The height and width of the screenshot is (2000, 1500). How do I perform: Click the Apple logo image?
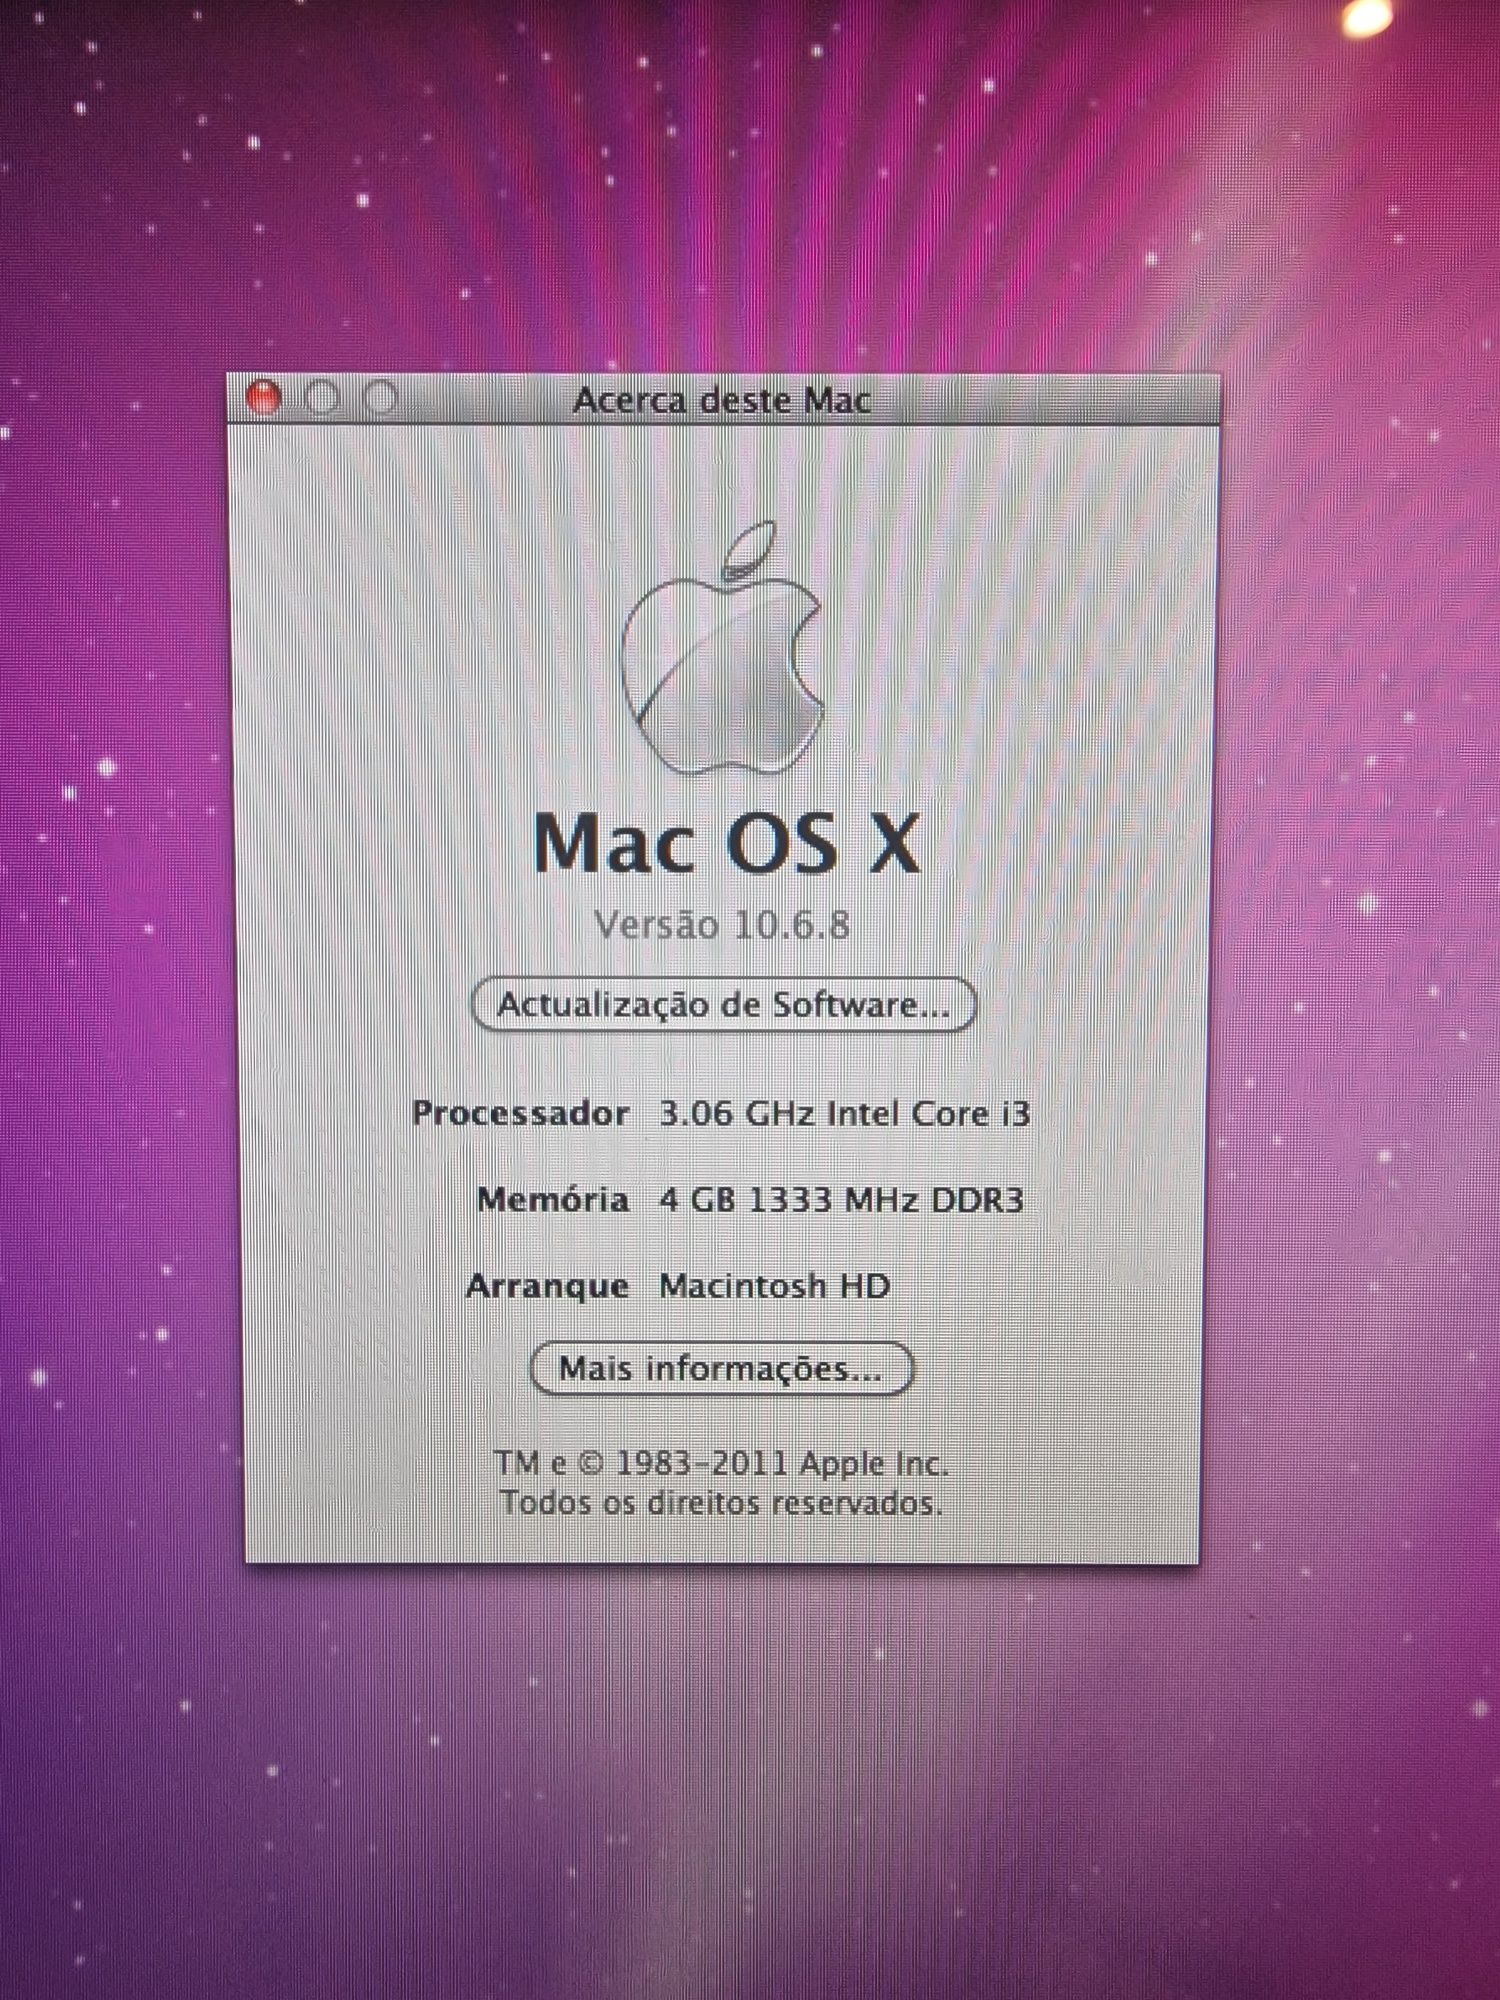coord(722,648)
